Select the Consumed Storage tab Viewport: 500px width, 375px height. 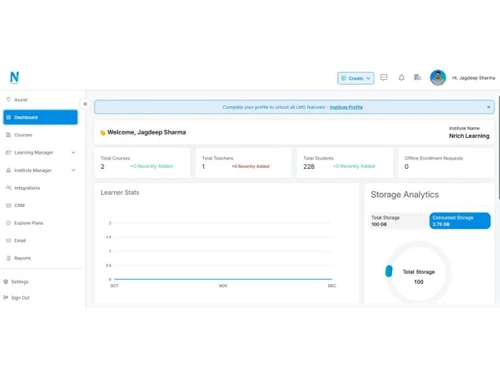pos(460,221)
